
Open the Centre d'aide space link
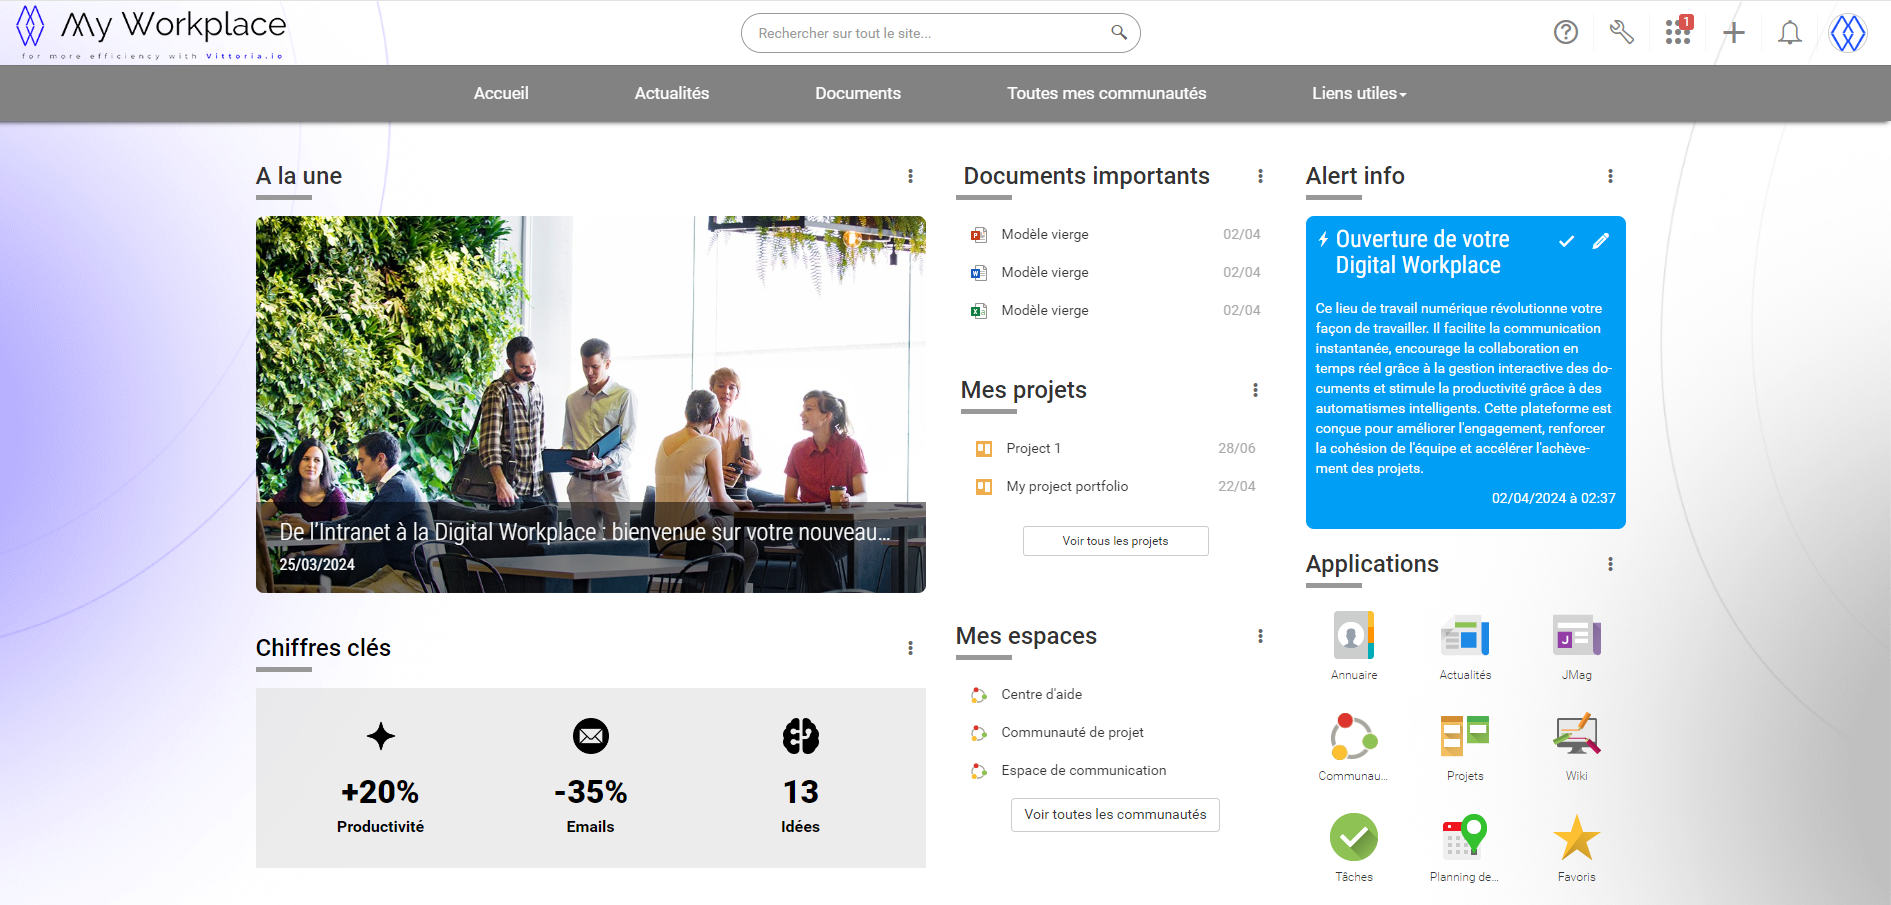(1042, 694)
